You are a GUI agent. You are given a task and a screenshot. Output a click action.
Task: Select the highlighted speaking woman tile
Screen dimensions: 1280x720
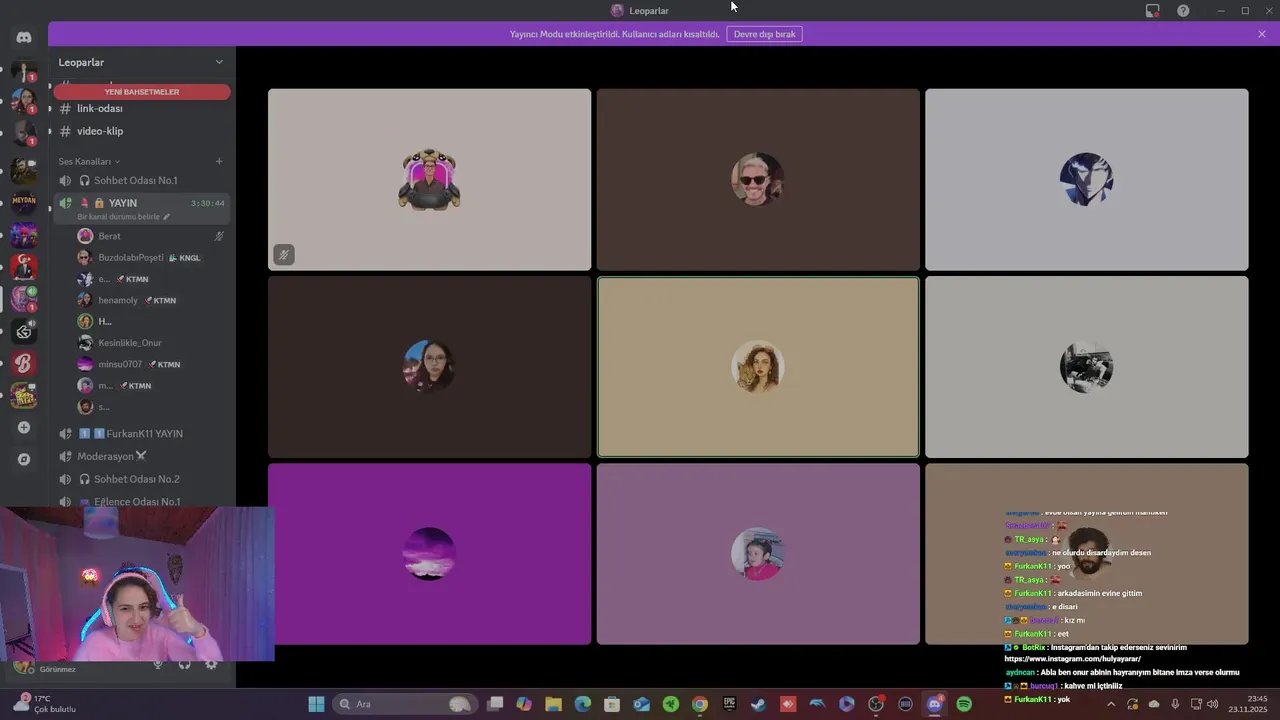758,367
